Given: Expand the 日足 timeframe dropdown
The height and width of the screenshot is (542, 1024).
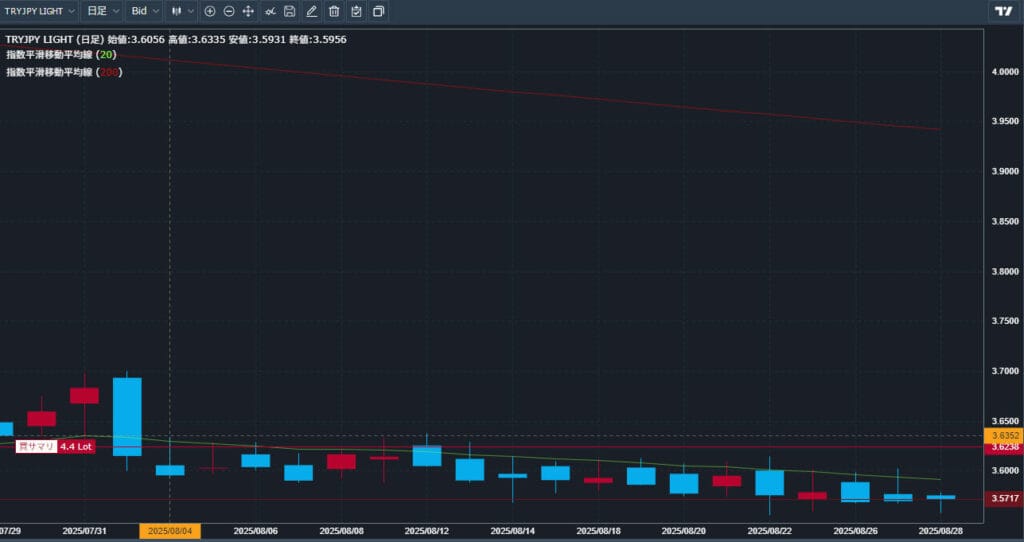Looking at the screenshot, I should [x=101, y=11].
